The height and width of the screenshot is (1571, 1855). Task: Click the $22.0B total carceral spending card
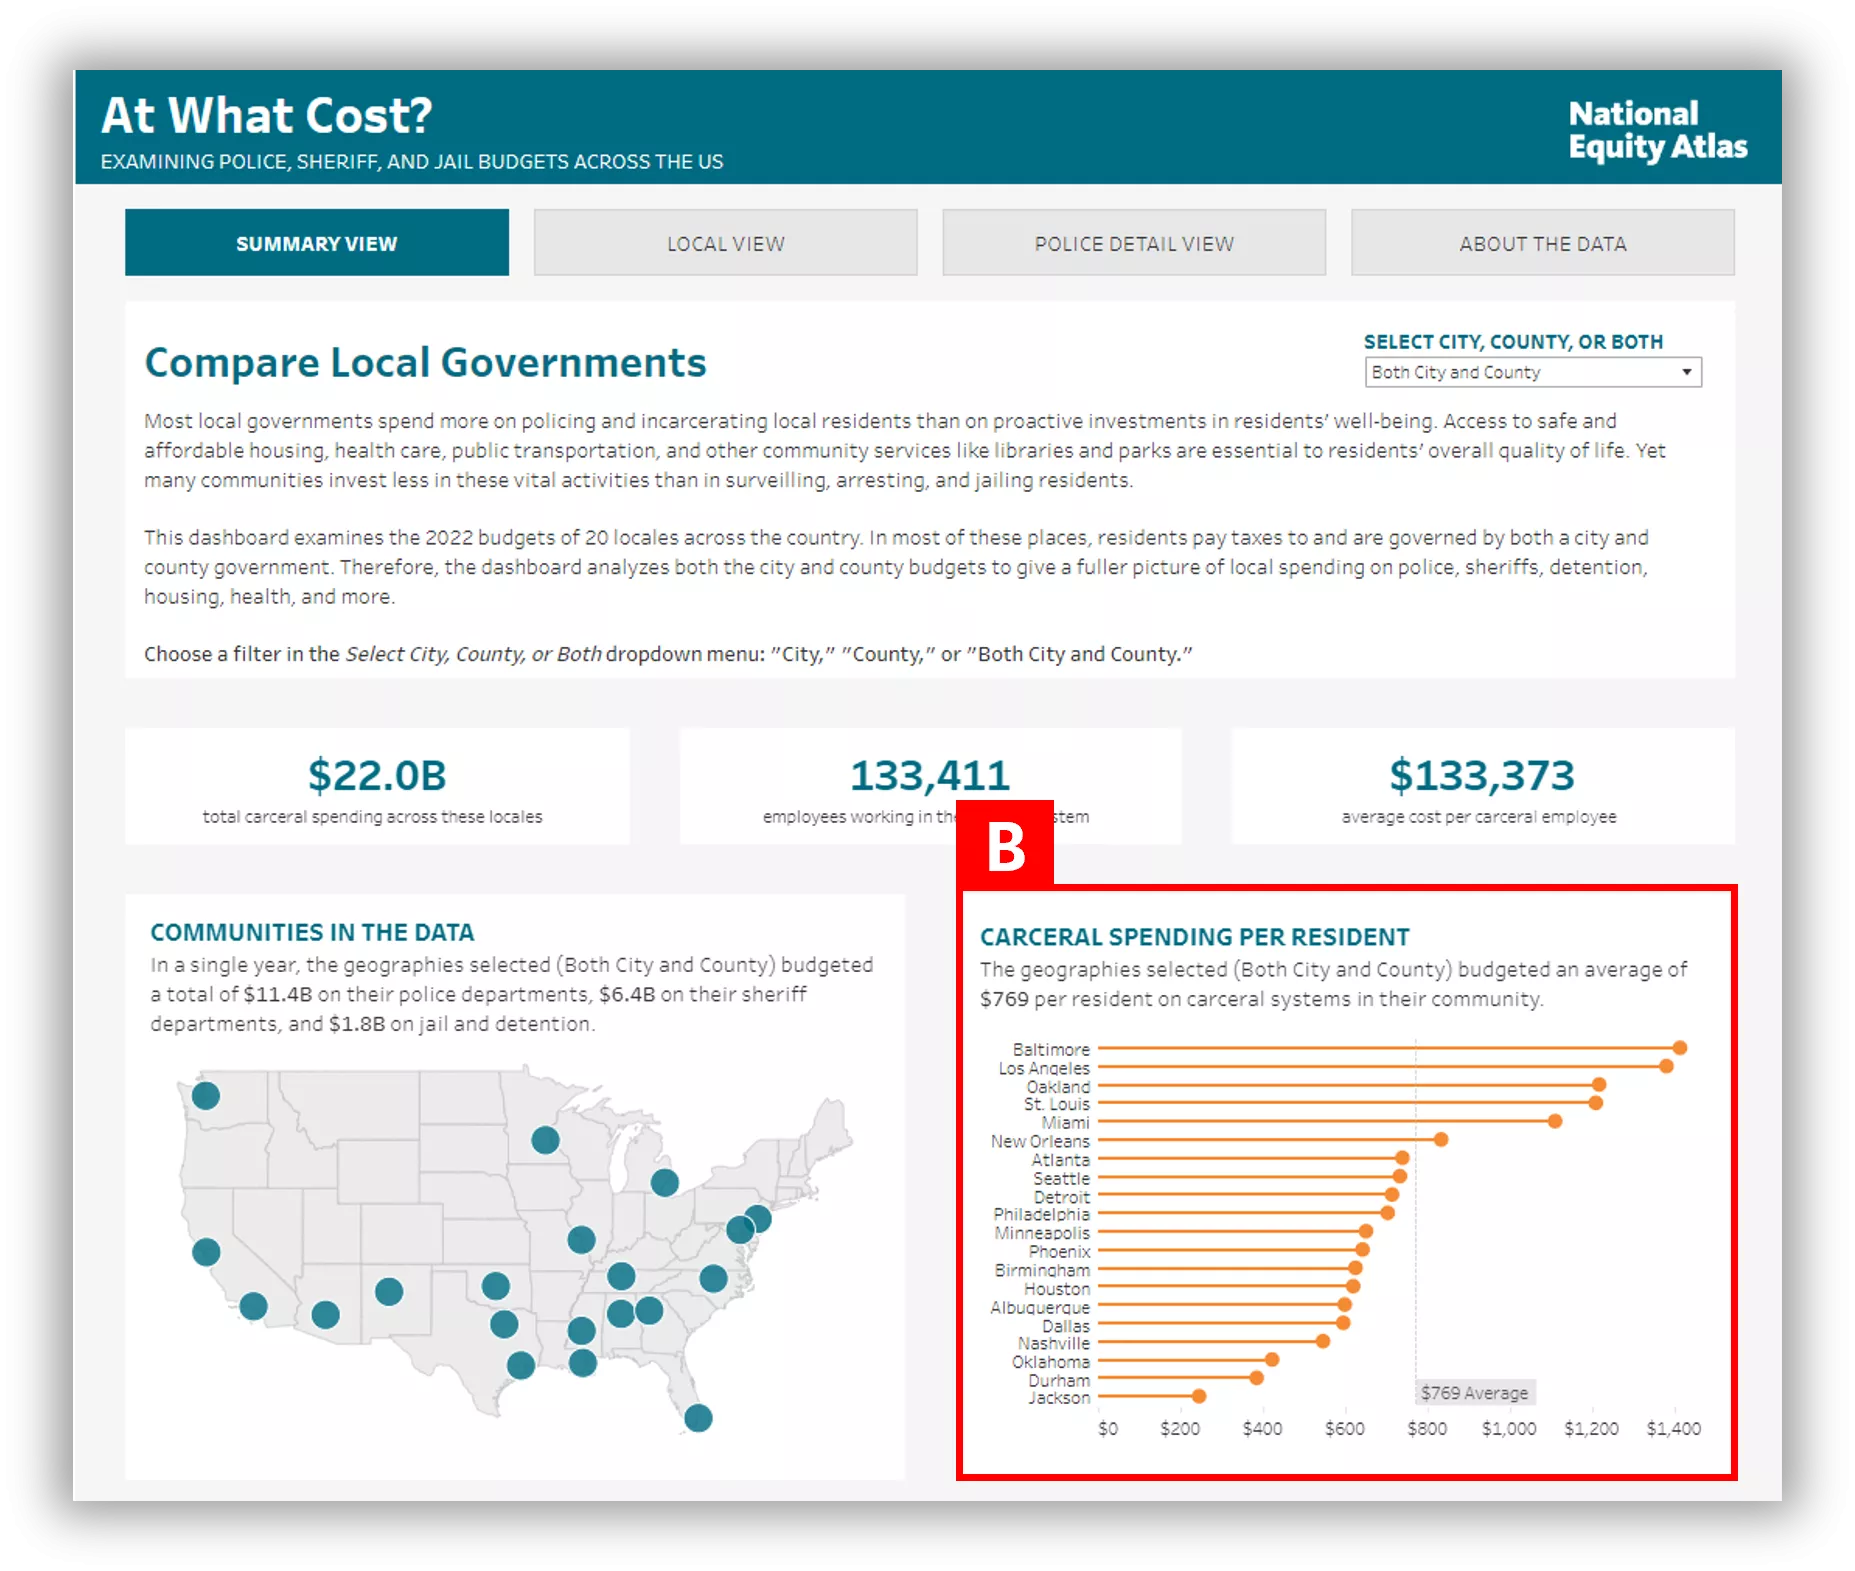pyautogui.click(x=377, y=787)
